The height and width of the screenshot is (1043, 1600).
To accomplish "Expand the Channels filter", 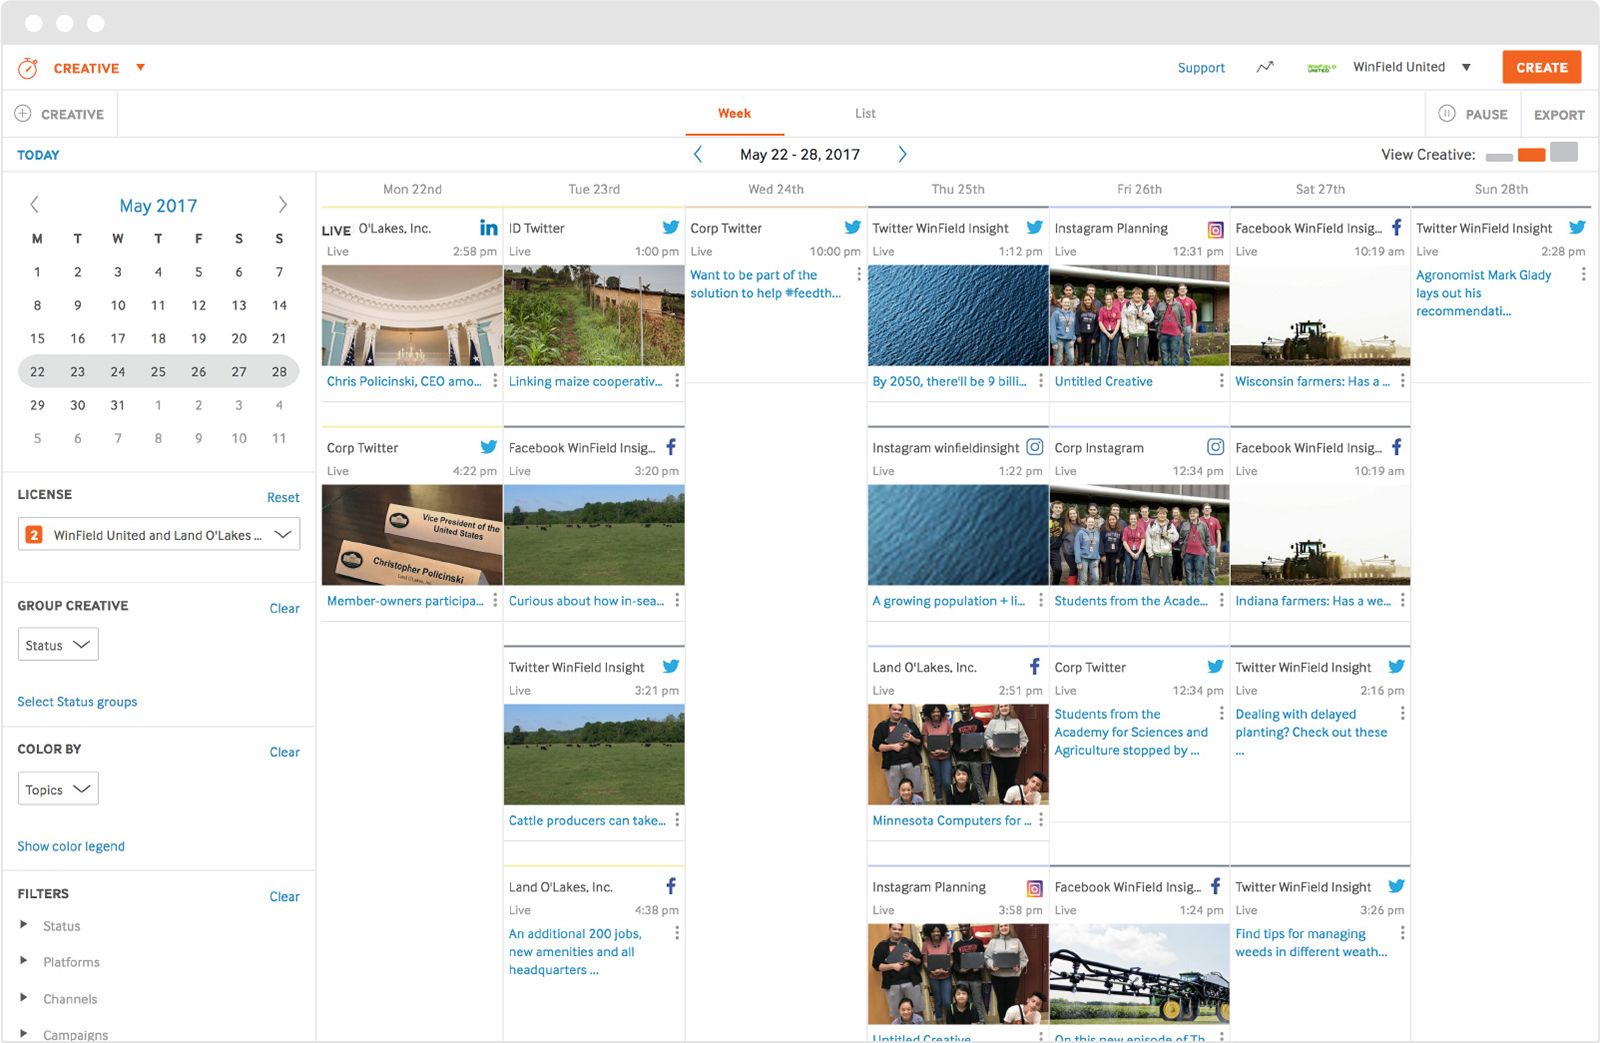I will [24, 998].
